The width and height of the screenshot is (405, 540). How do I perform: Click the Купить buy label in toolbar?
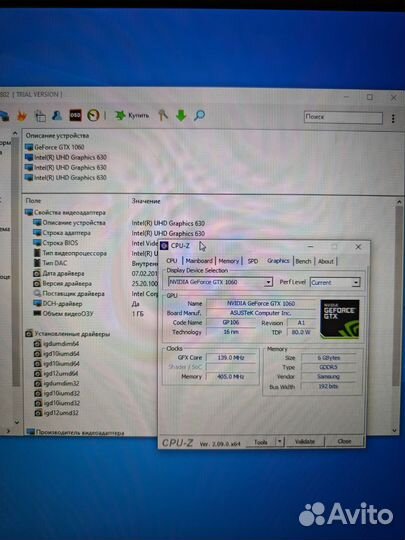pos(138,115)
